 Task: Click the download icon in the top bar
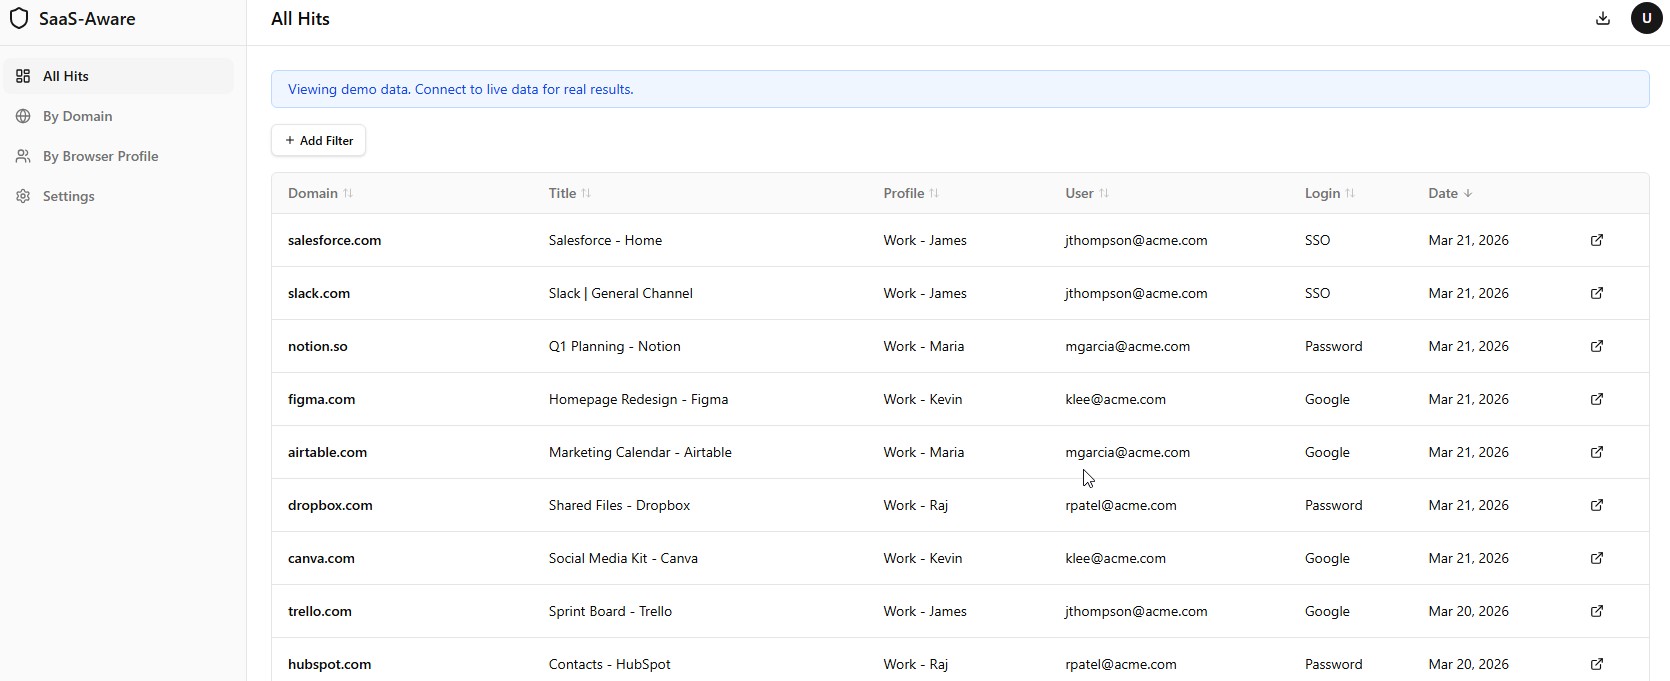click(1603, 19)
